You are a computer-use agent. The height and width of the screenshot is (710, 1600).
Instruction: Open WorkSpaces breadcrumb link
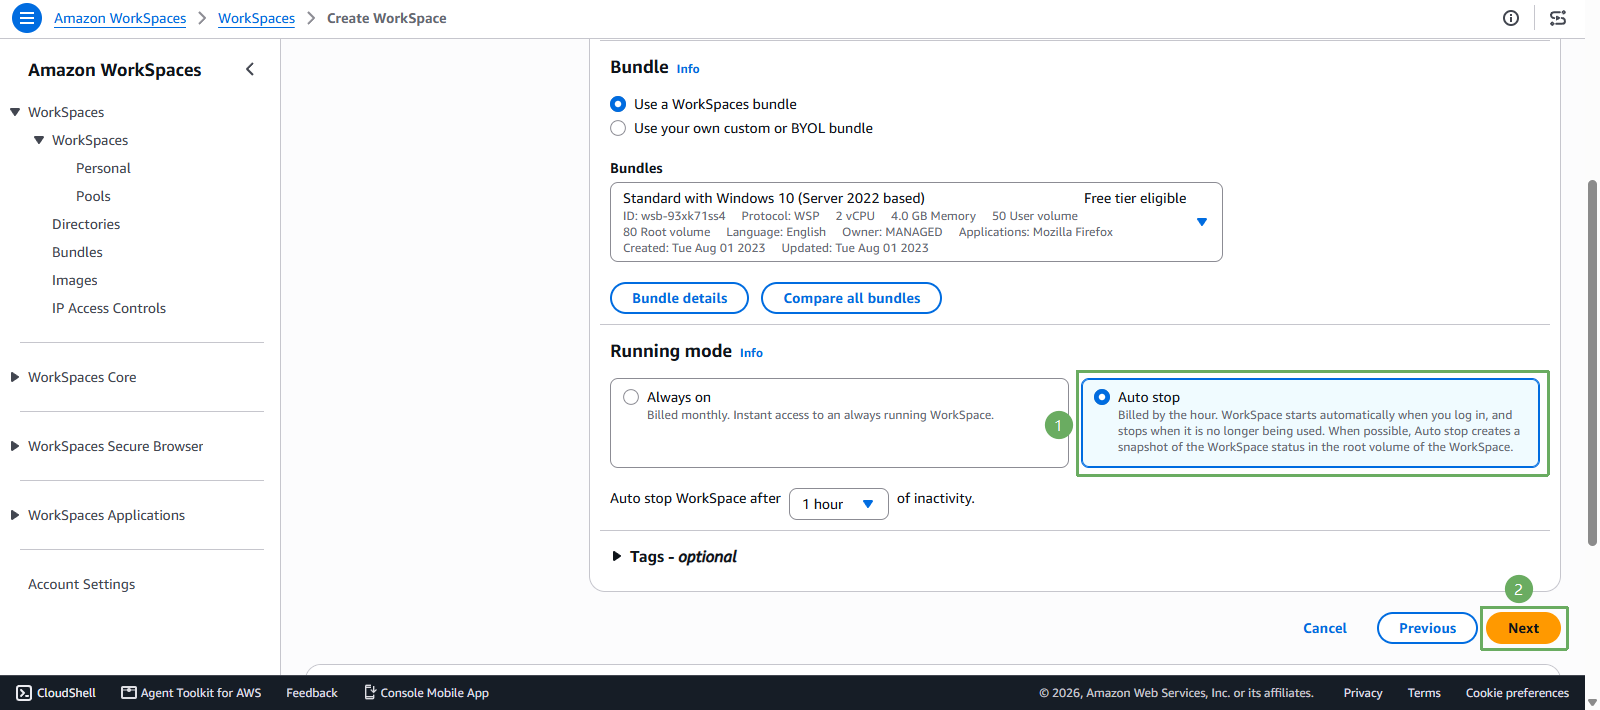257,18
